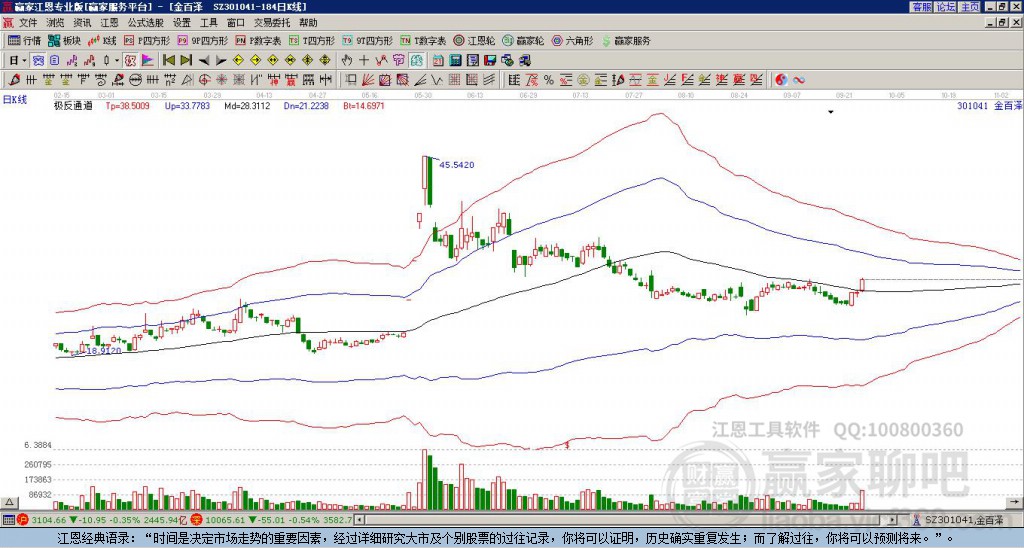Open the 赢家轮 wheel tool
The width and height of the screenshot is (1024, 548).
[x=523, y=40]
